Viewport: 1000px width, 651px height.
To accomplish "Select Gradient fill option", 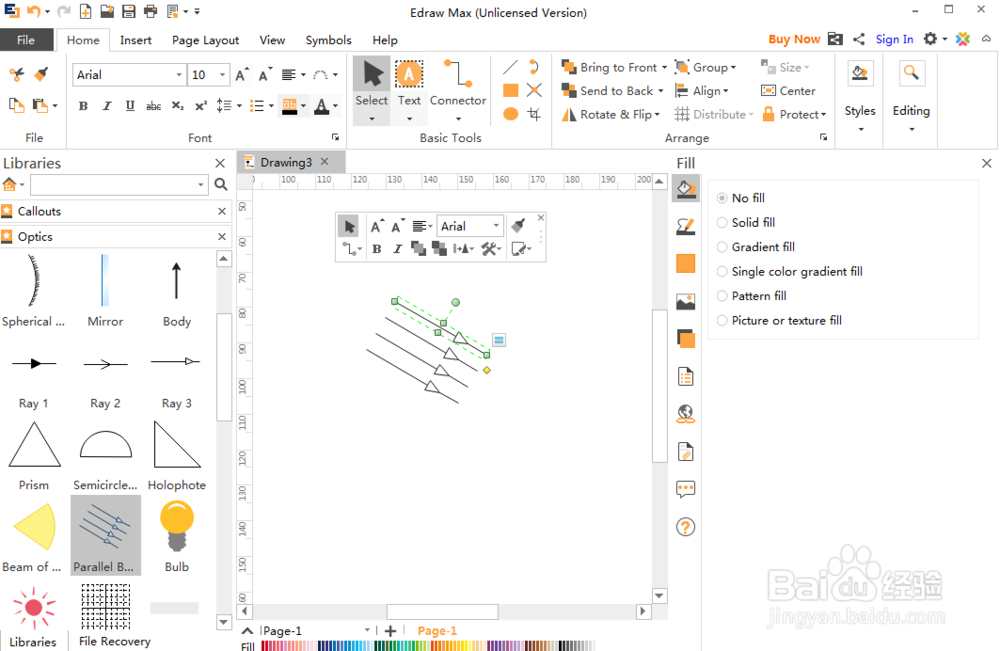I will point(756,247).
